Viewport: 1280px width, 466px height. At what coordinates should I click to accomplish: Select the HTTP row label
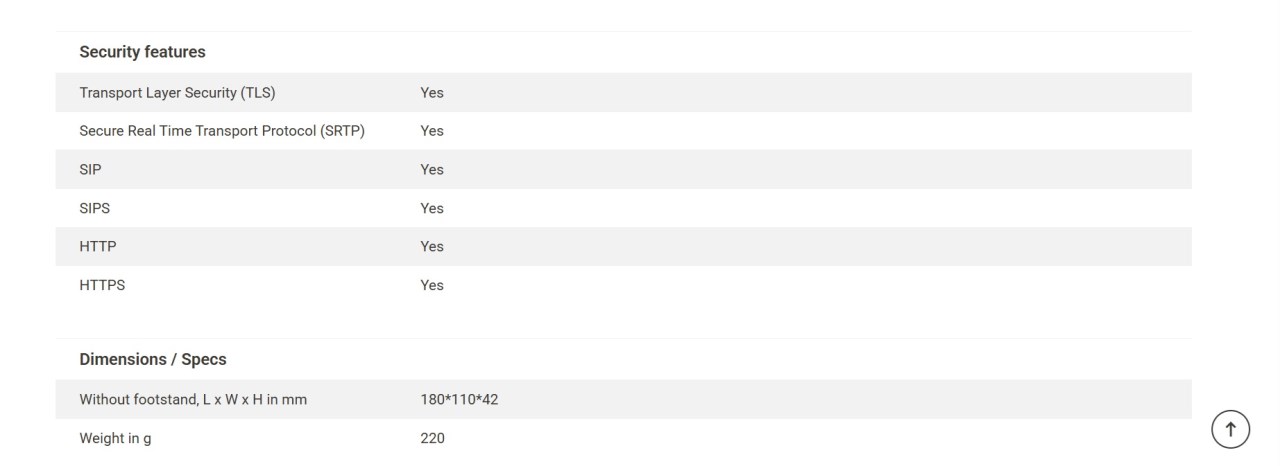click(x=98, y=246)
